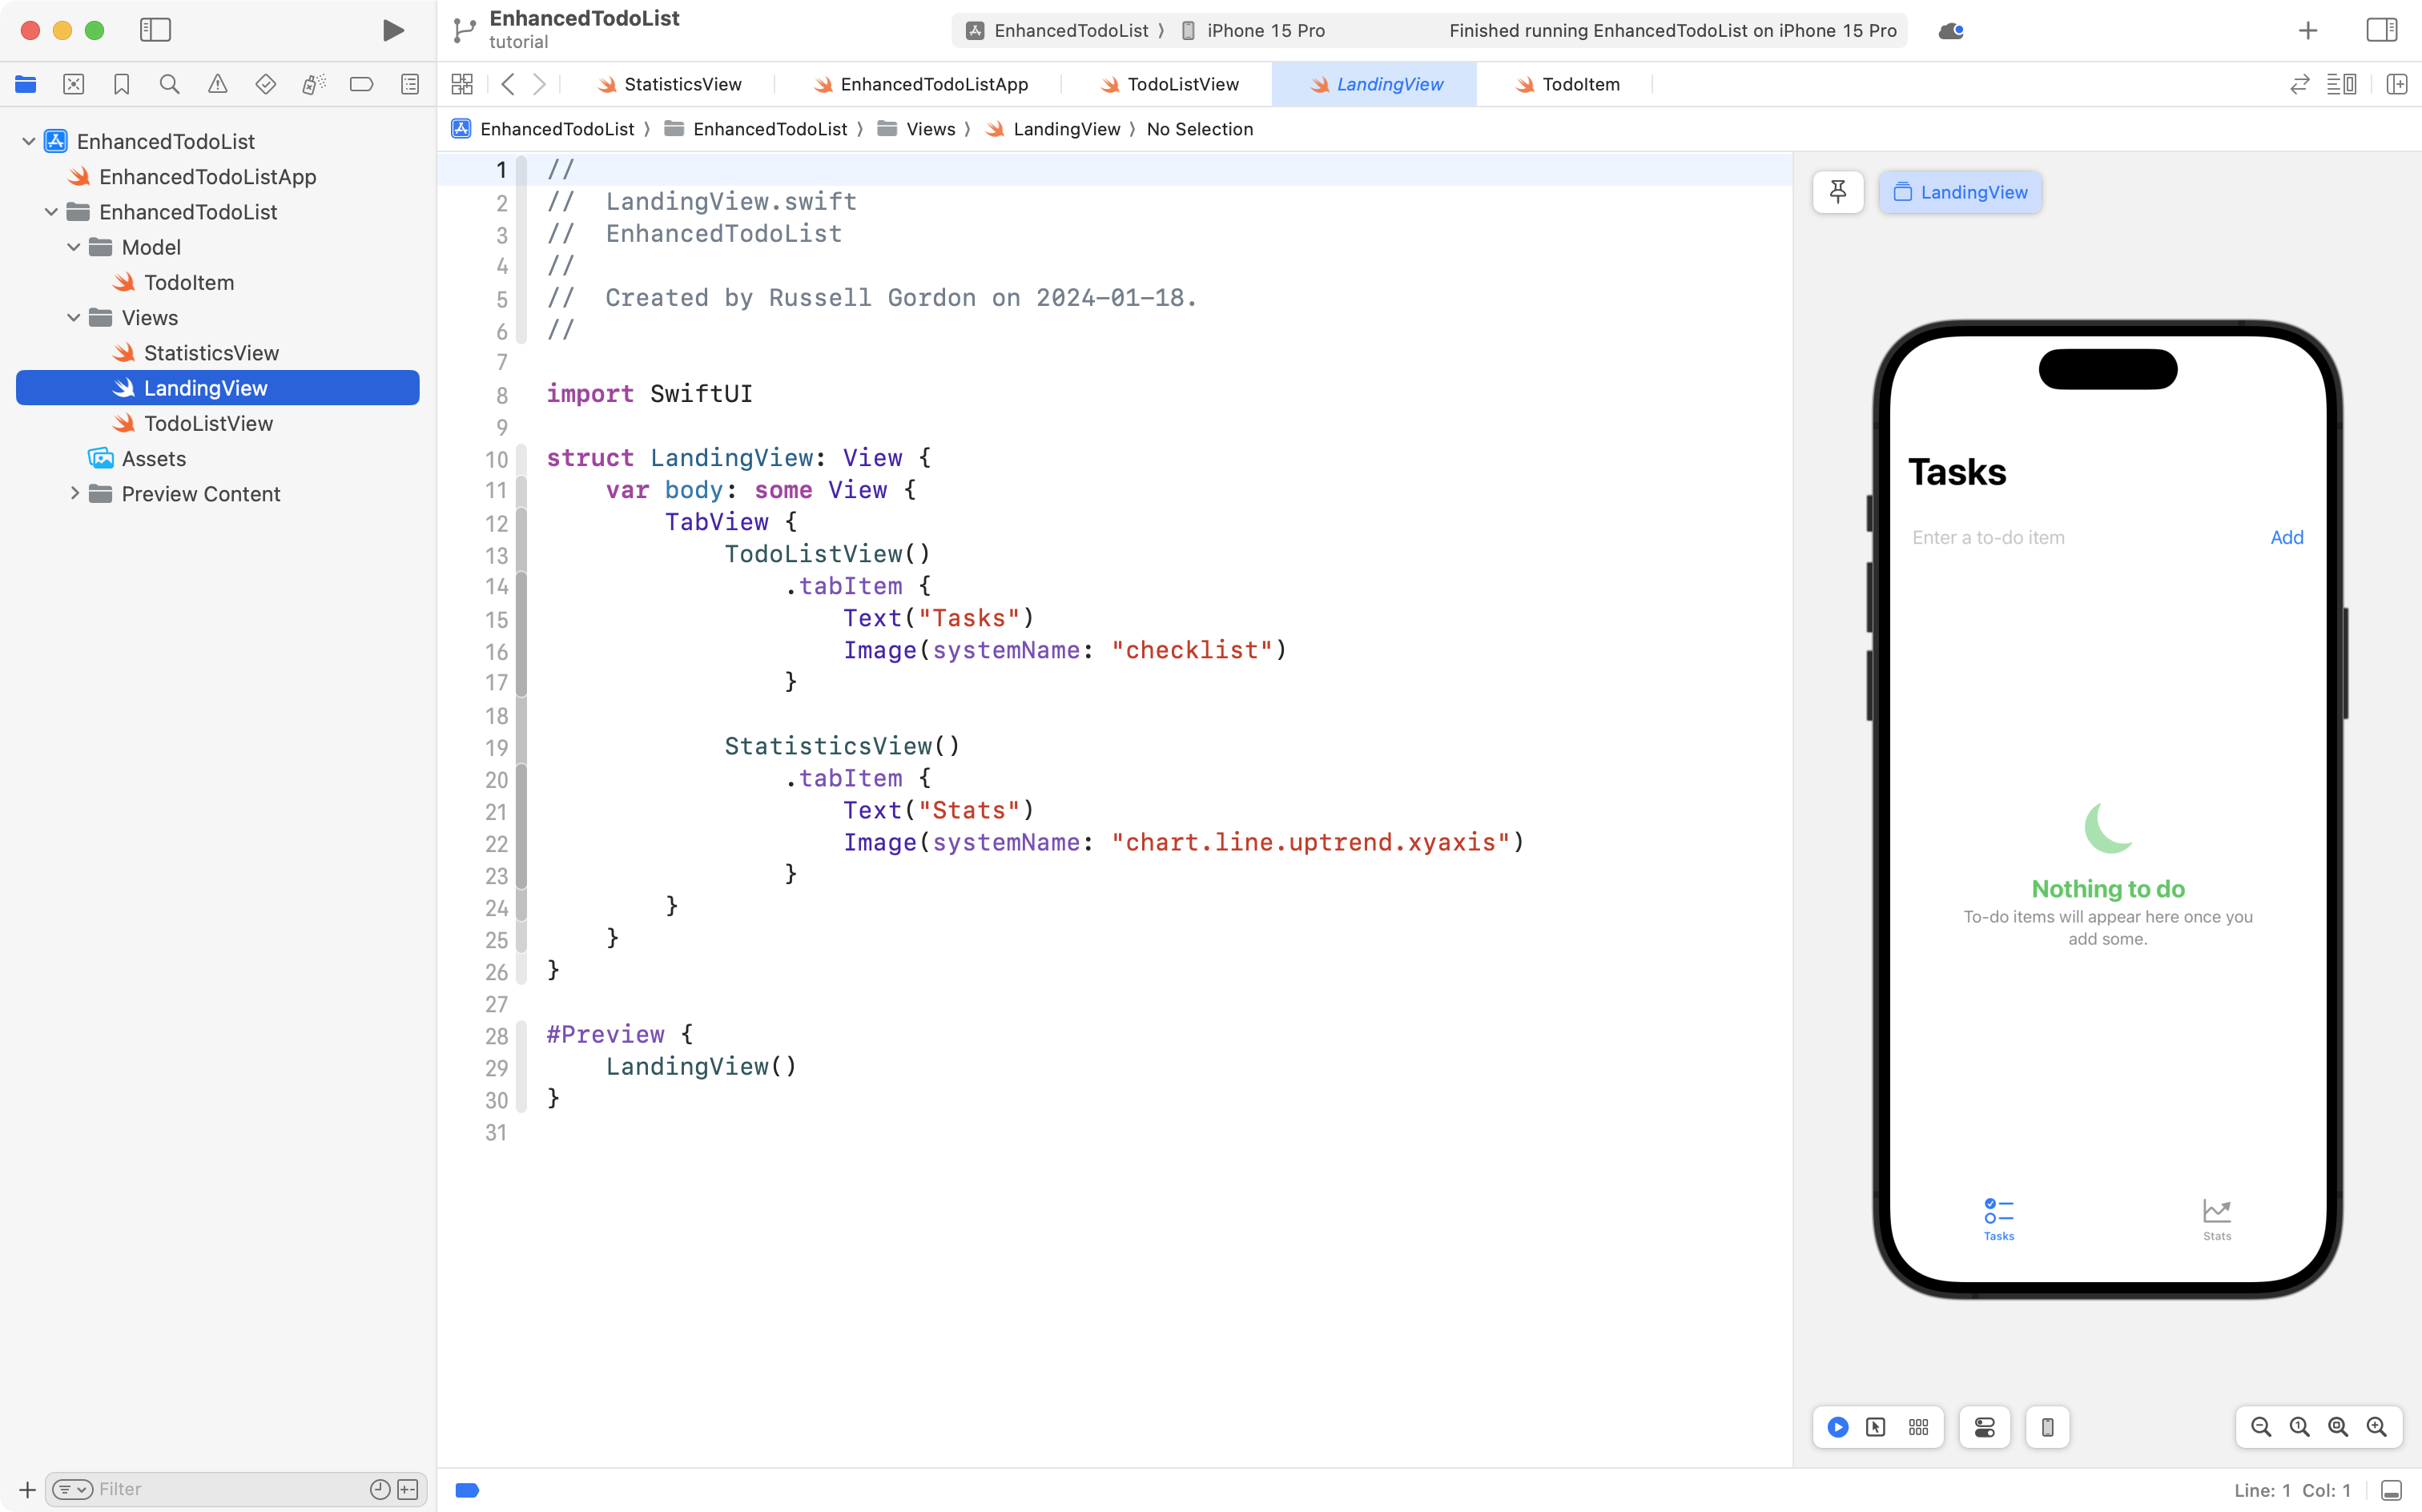Open the Find navigator magnifying glass
2422x1512 pixels.
tap(169, 84)
